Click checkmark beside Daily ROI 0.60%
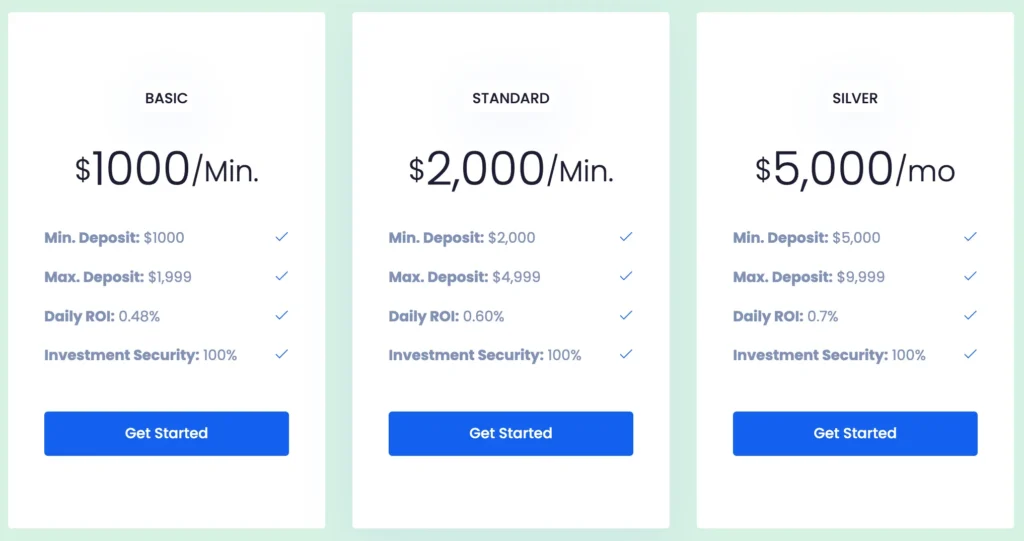 626,315
